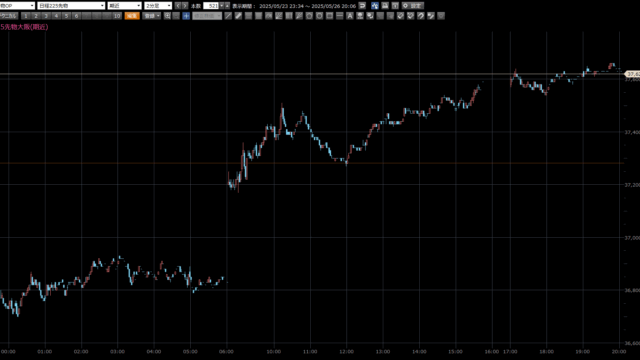Click the 37,200 price axis label
The height and width of the screenshot is (360, 640).
(x=632, y=185)
